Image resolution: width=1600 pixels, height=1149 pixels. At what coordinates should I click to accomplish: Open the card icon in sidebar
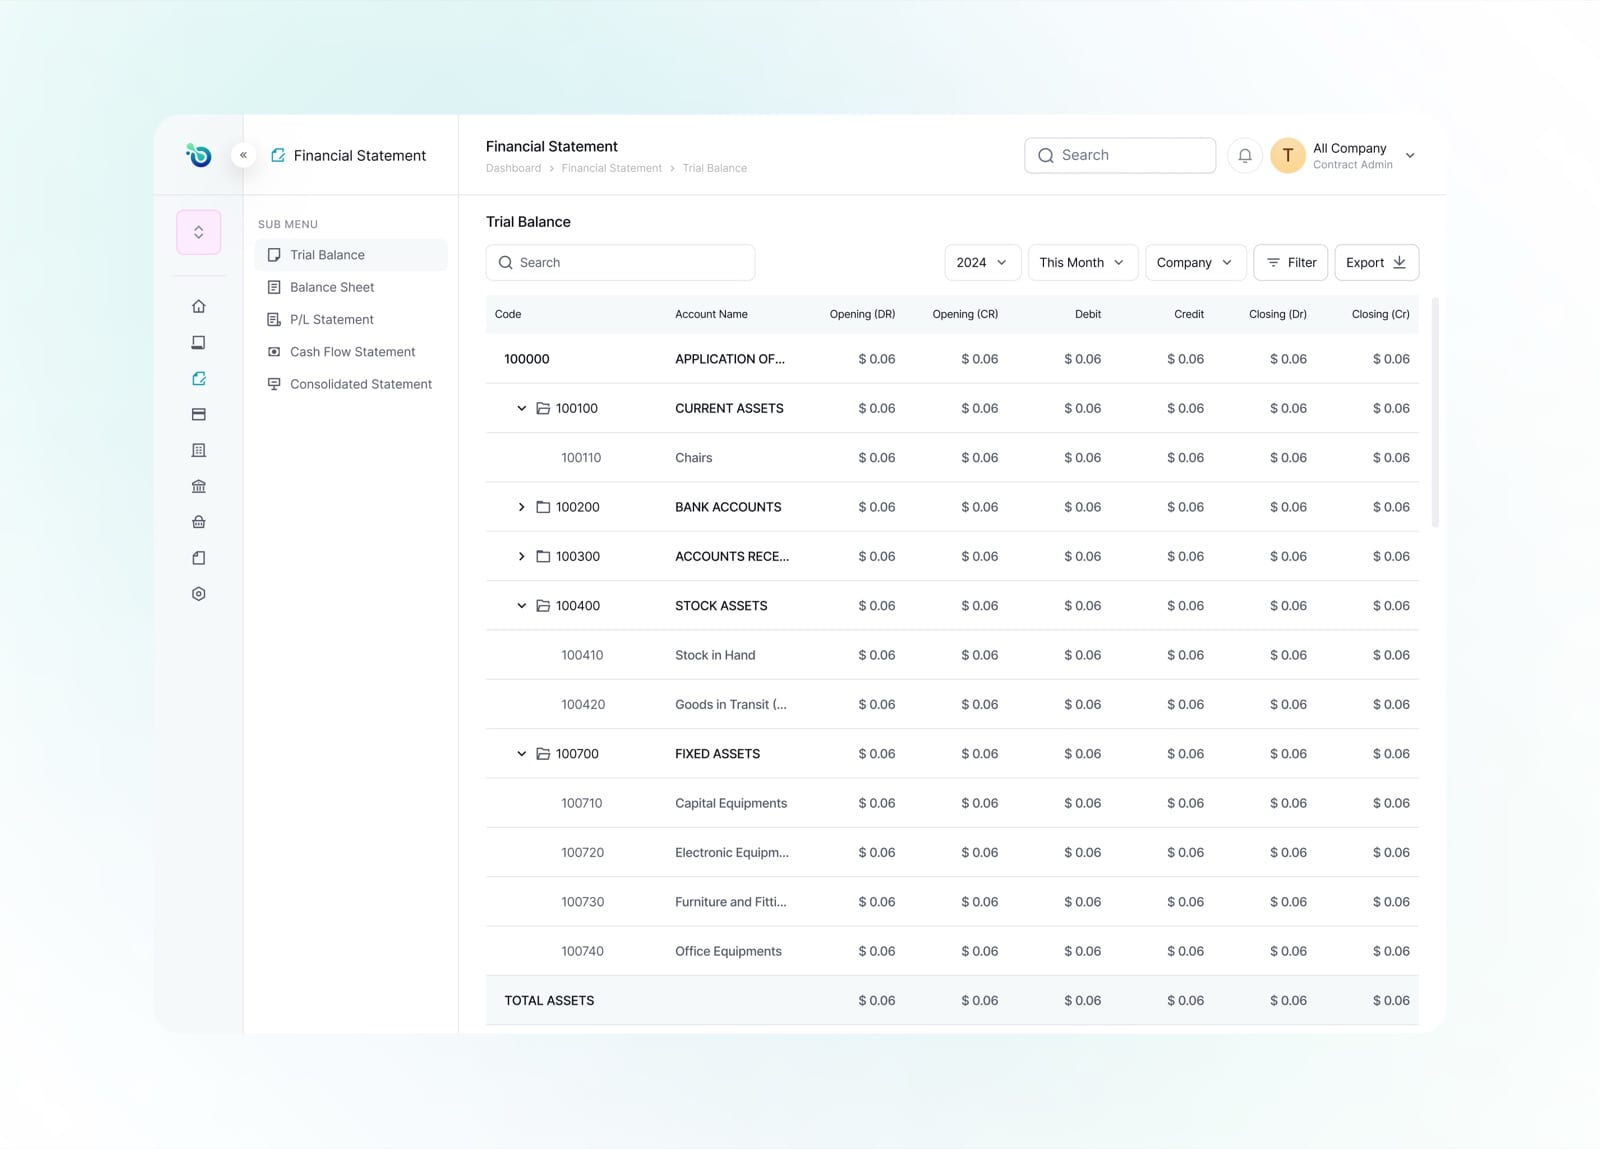click(x=199, y=414)
